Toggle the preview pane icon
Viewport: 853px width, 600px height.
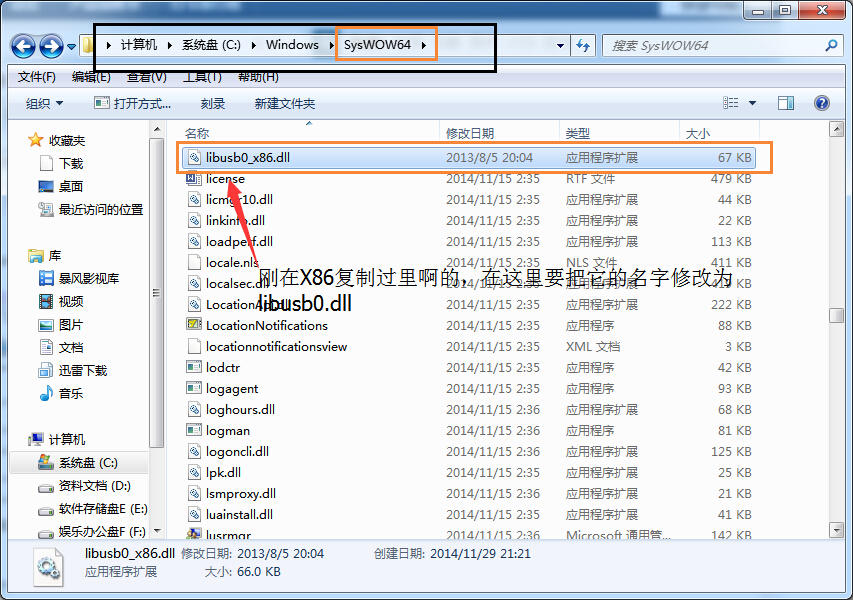(786, 103)
